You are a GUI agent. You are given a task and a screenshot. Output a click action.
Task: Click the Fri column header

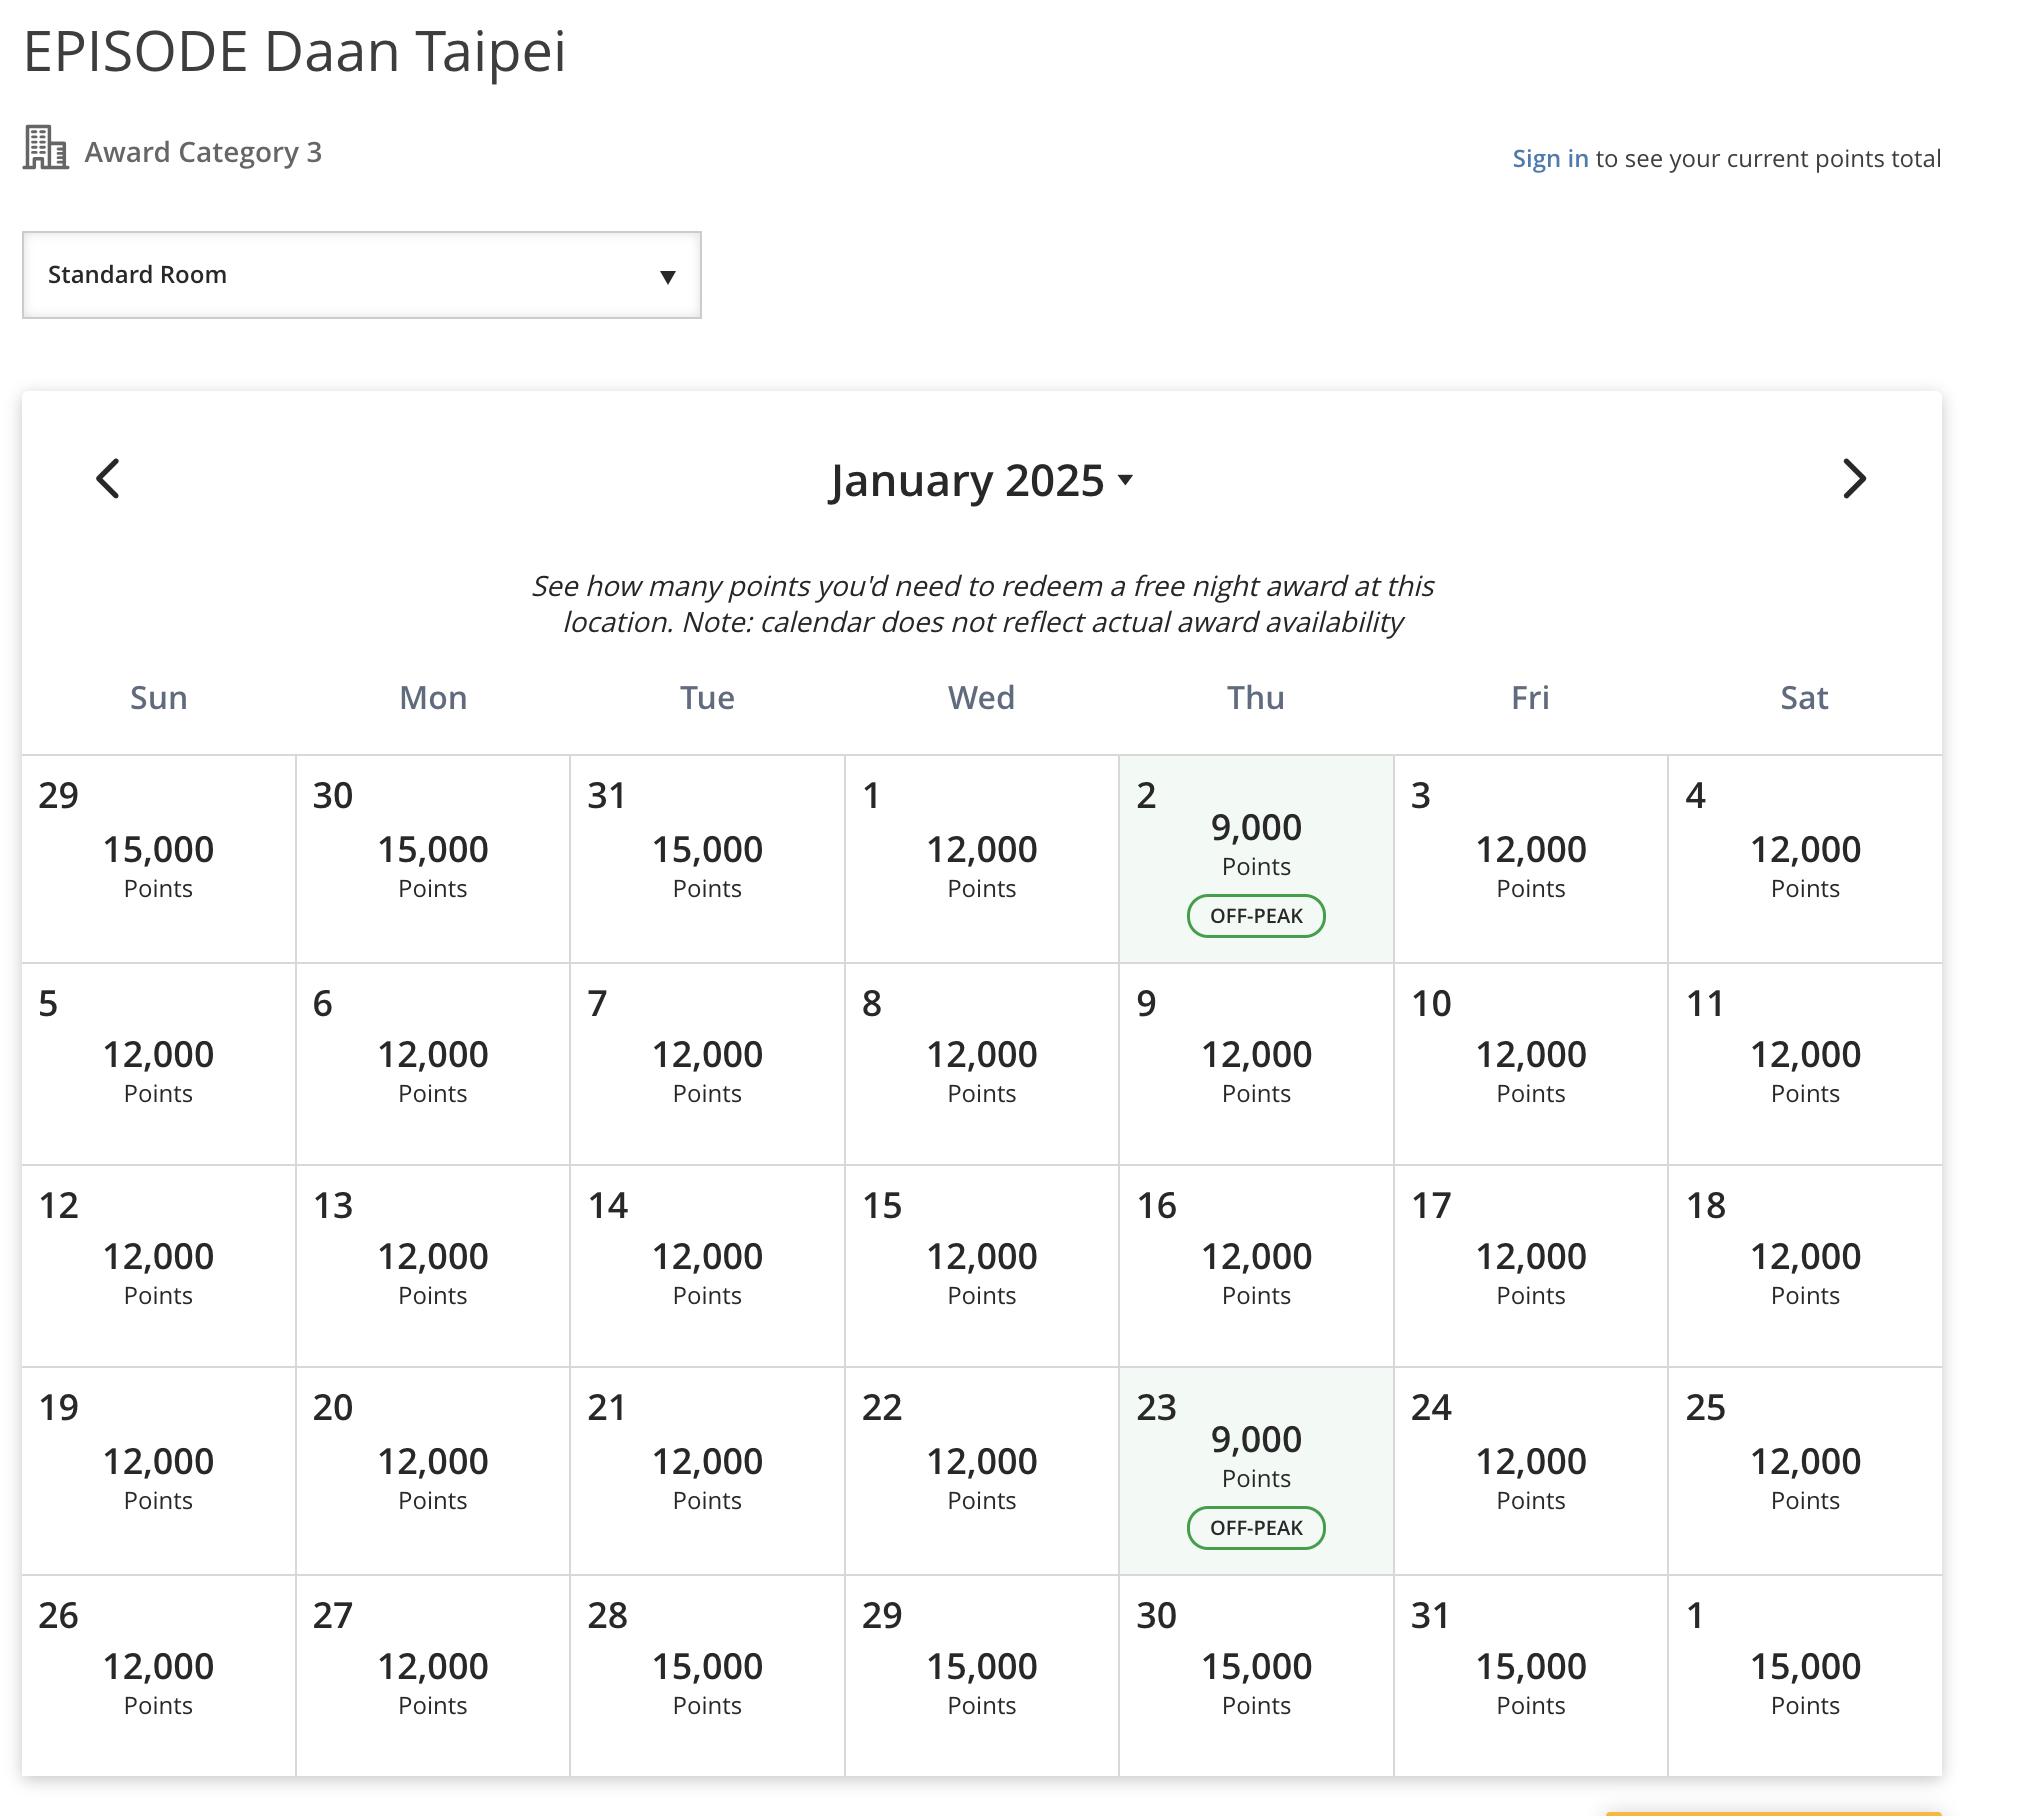pos(1531,697)
